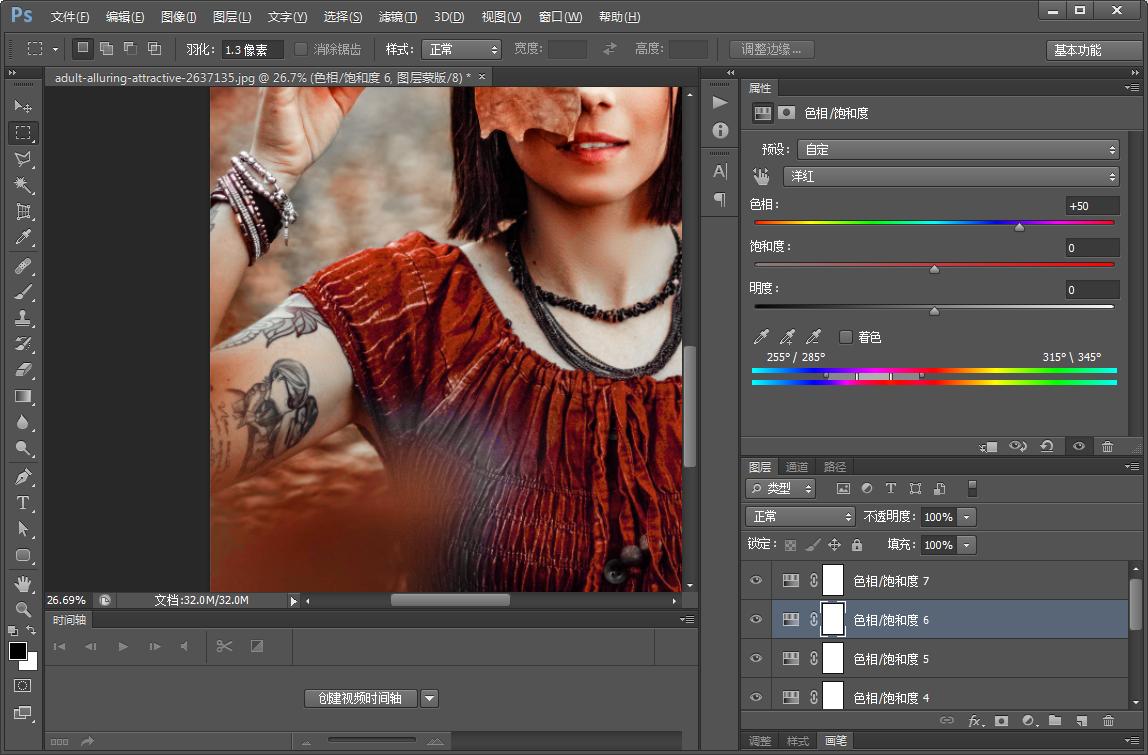Viewport: 1148px width, 755px height.
Task: Click the 创建视频时间轴 button
Action: pos(360,699)
